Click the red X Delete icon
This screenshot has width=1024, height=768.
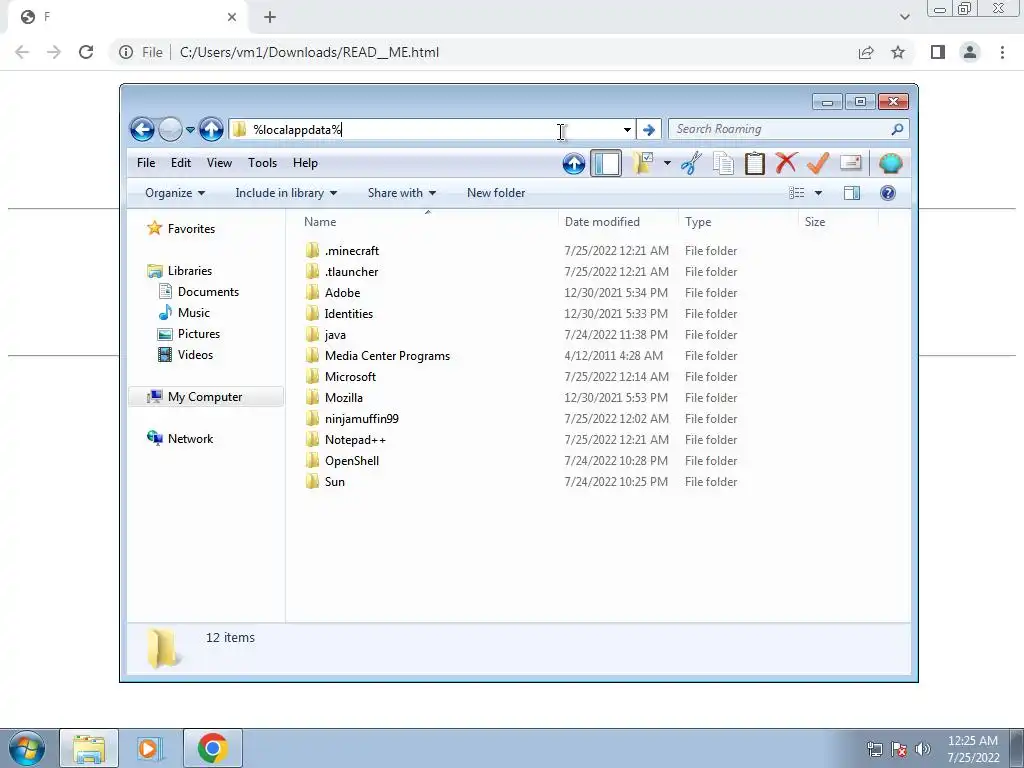[786, 163]
